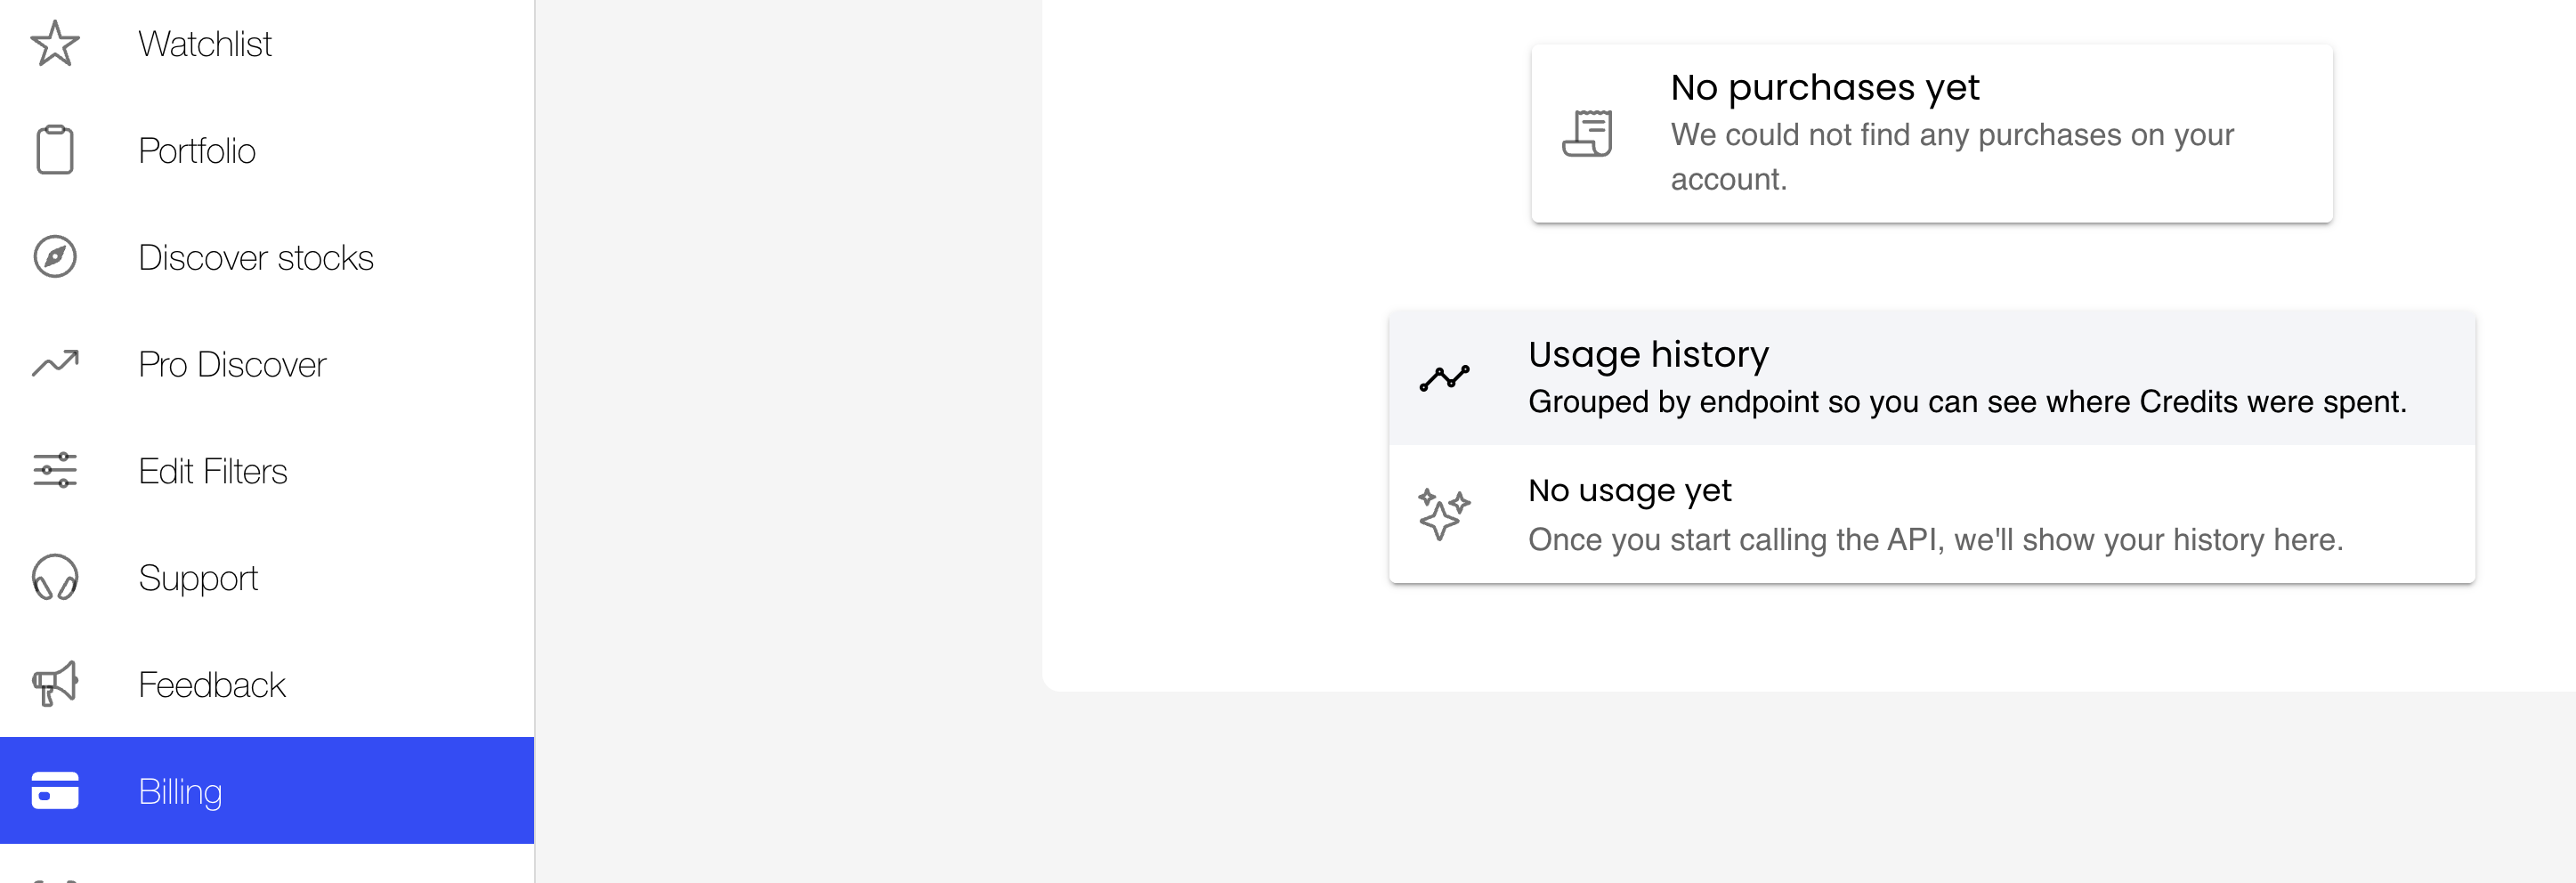Viewport: 2576px width, 883px height.
Task: Select the Watchlist star icon
Action: coord(55,44)
